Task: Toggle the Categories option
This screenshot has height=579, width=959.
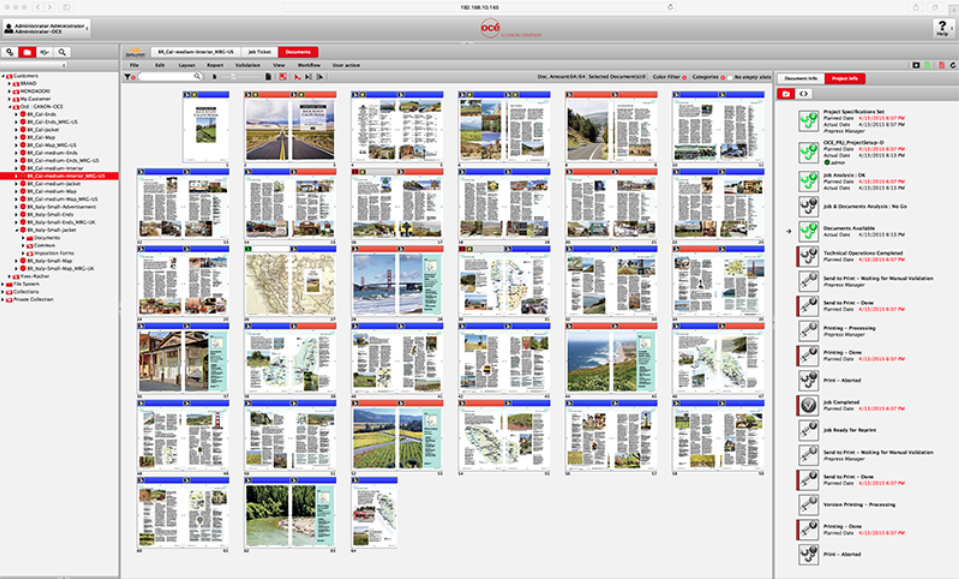Action: point(722,76)
